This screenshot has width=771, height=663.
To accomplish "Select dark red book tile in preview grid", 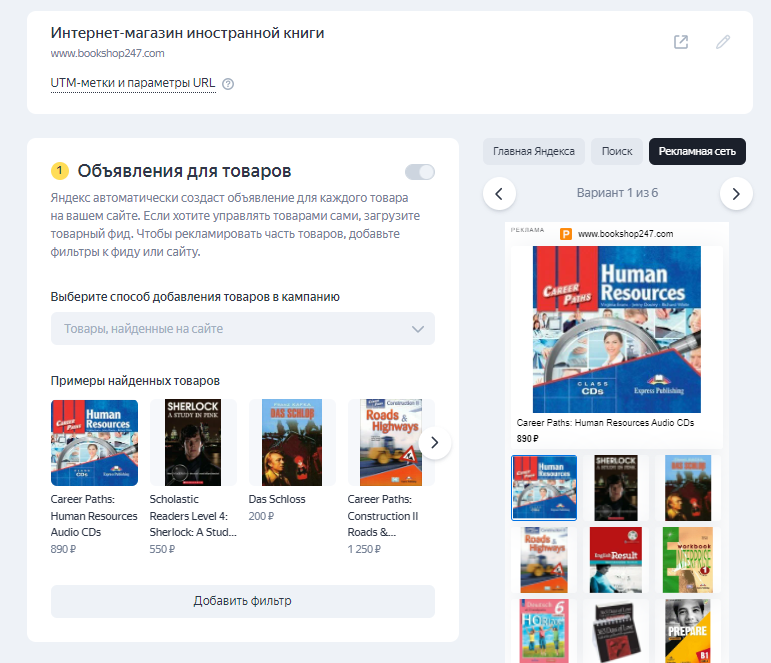I will coord(616,631).
